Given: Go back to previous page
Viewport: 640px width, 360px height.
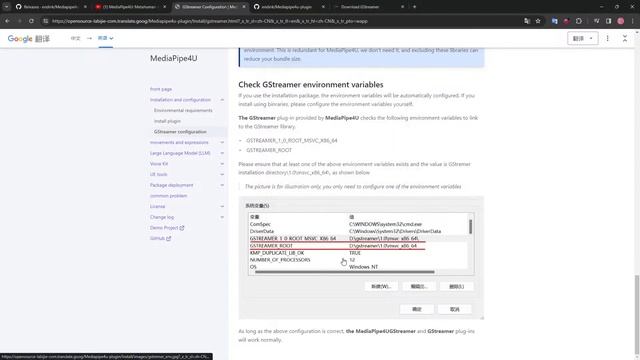Looking at the screenshot, I should point(7,21).
